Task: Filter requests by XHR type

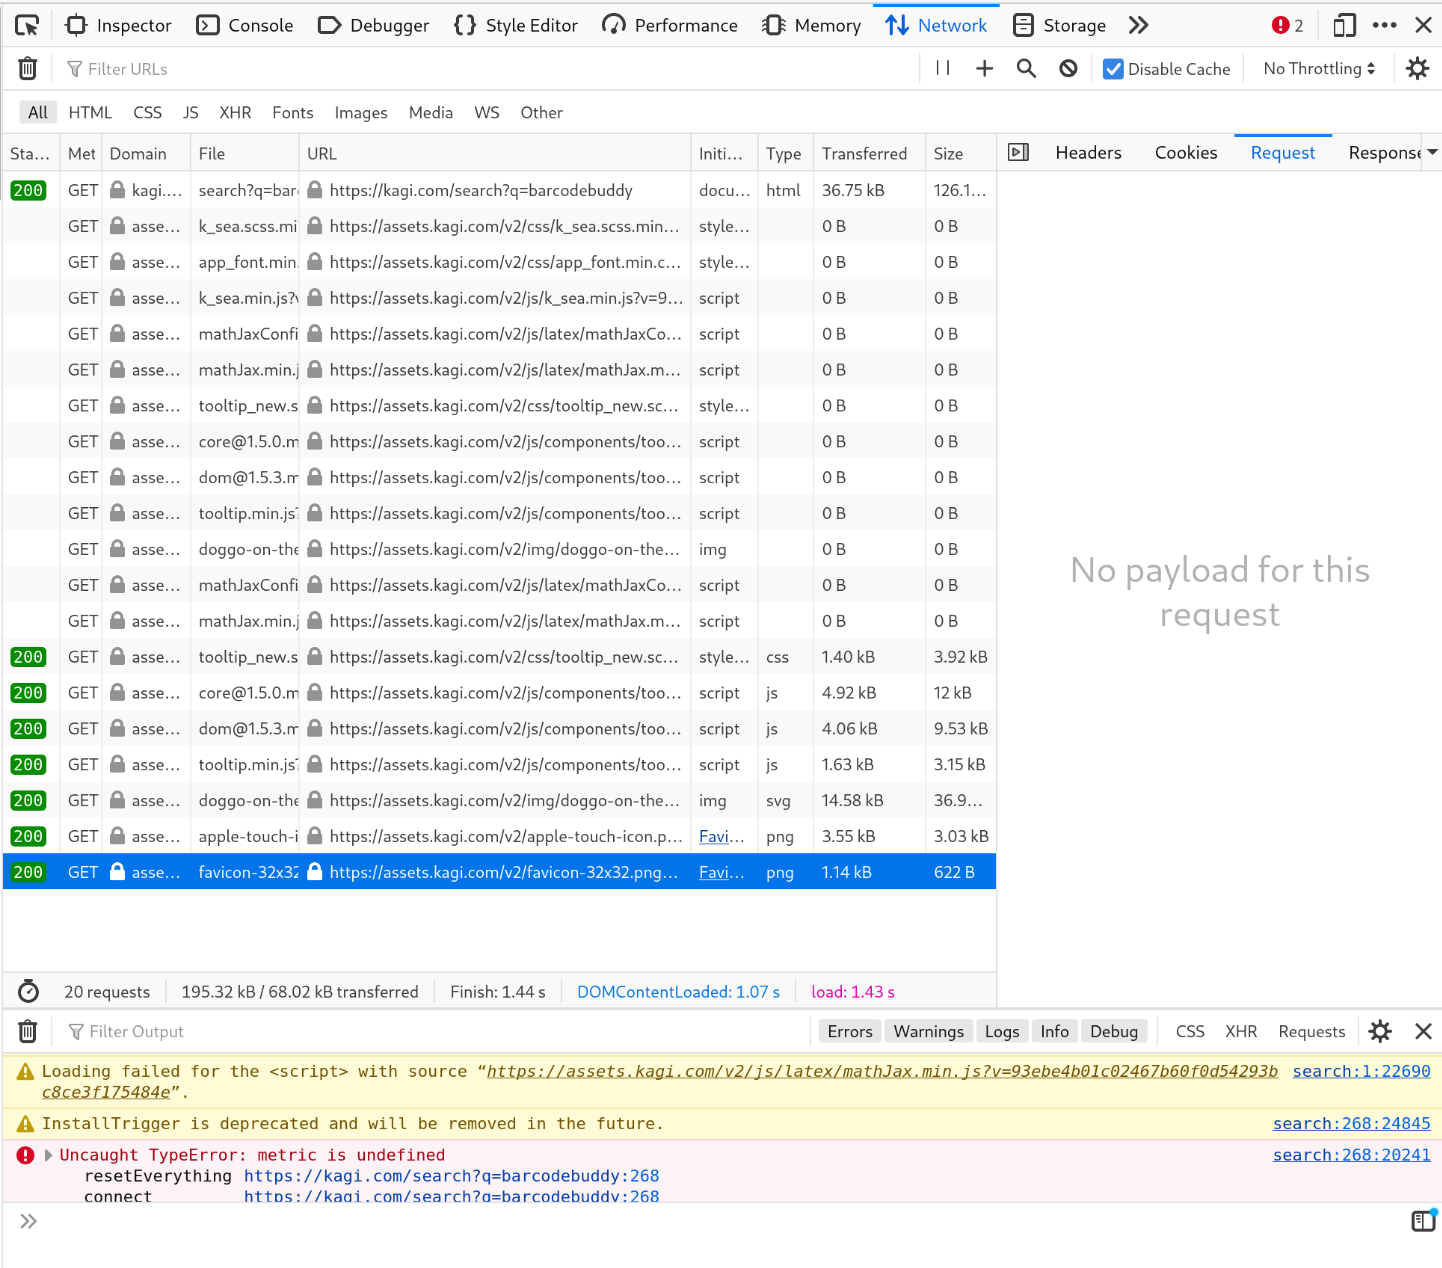Action: [235, 112]
